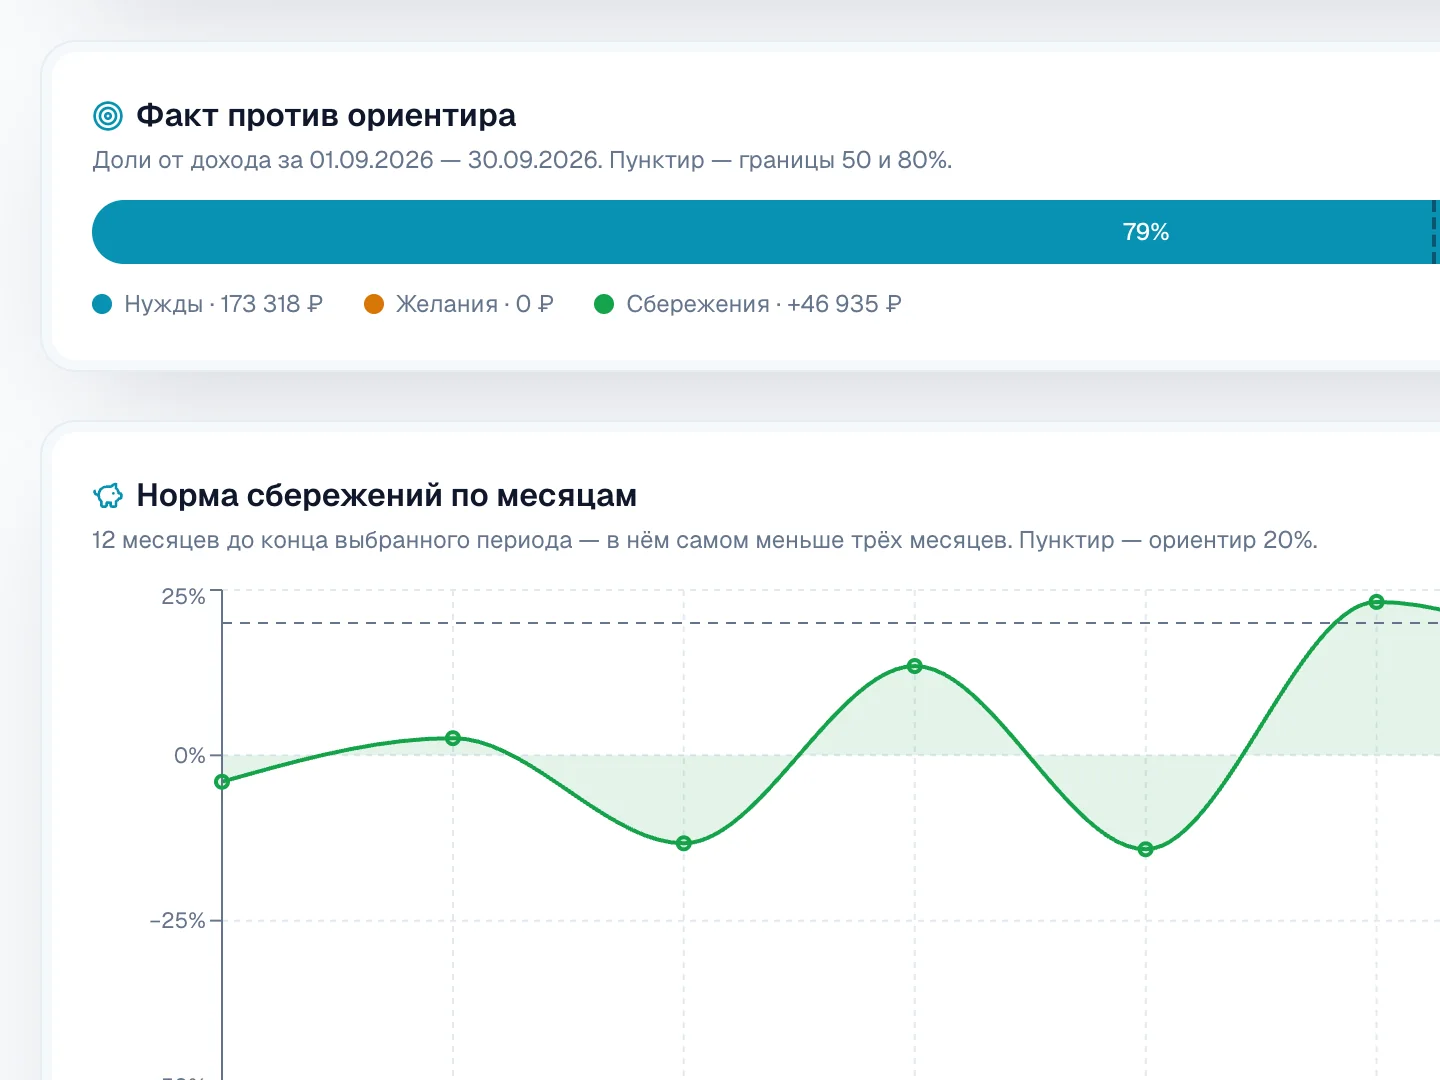Select the peak point between 0% and dashed line
The width and height of the screenshot is (1440, 1080).
[914, 666]
